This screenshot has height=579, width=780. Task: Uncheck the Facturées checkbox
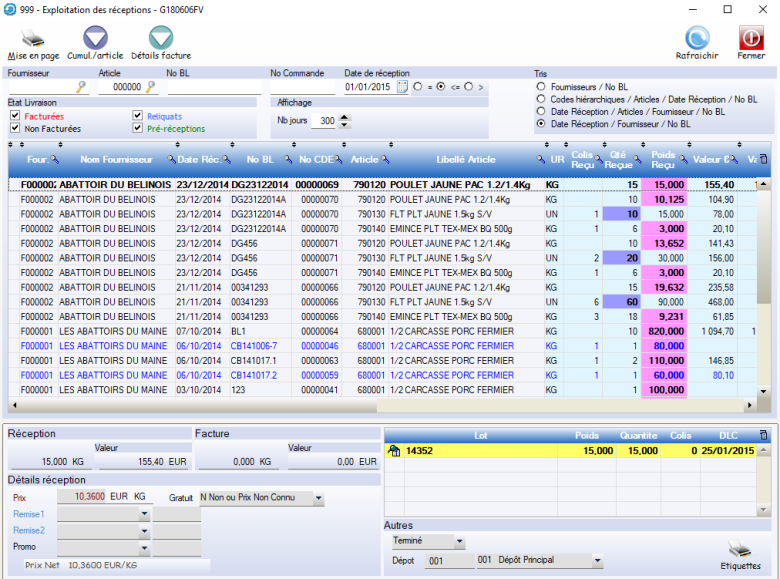coord(15,116)
